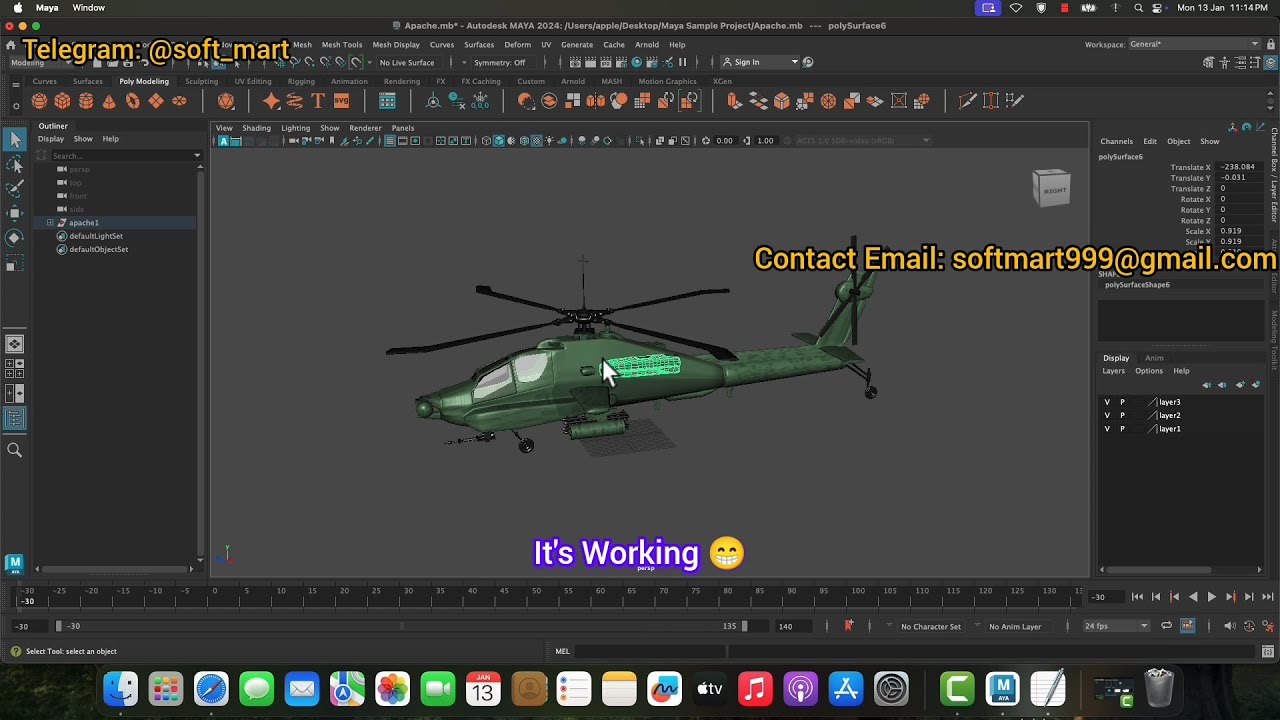Open the 24 fps frame rate dropdown
The image size is (1280, 720).
point(1116,626)
